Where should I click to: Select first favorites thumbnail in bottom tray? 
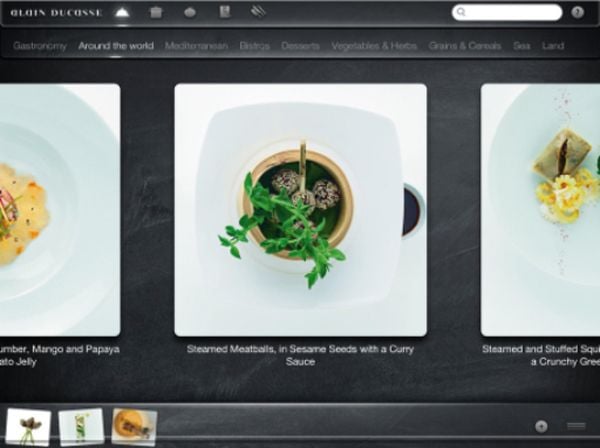coord(29,427)
